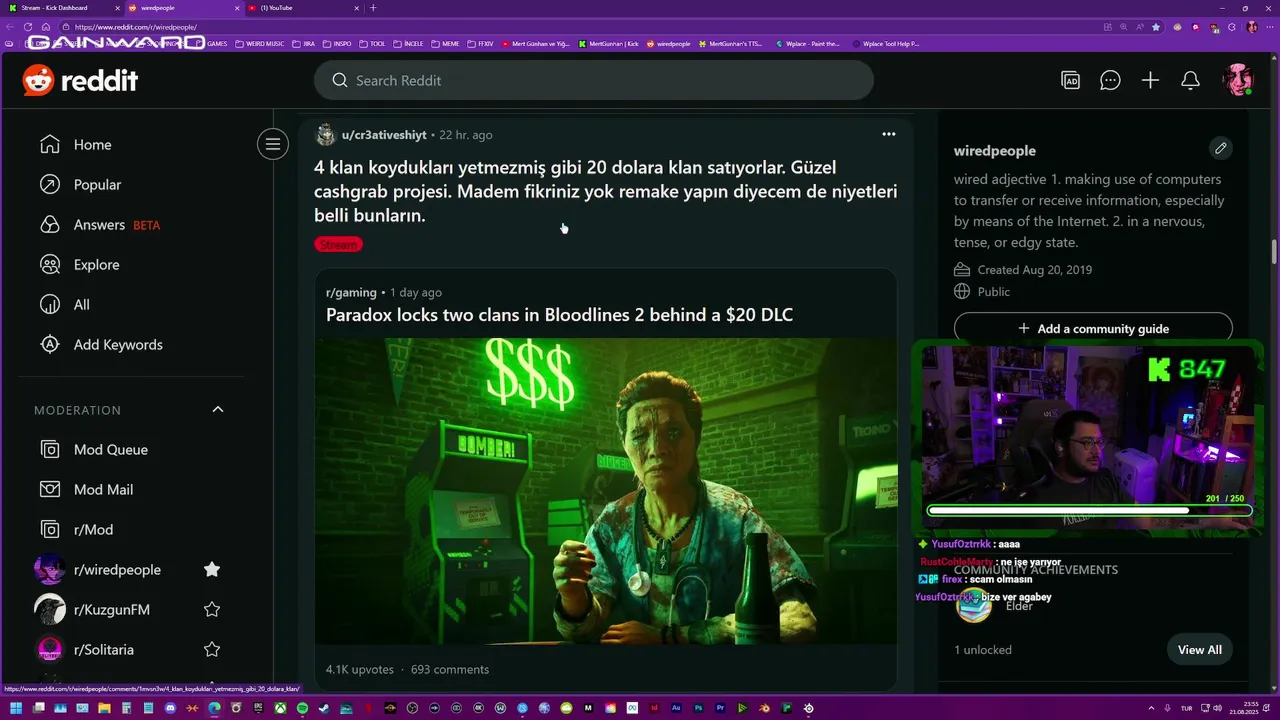Unfavorite r/wiredpeople star
Screen dimensions: 1280x720
pyautogui.click(x=212, y=569)
